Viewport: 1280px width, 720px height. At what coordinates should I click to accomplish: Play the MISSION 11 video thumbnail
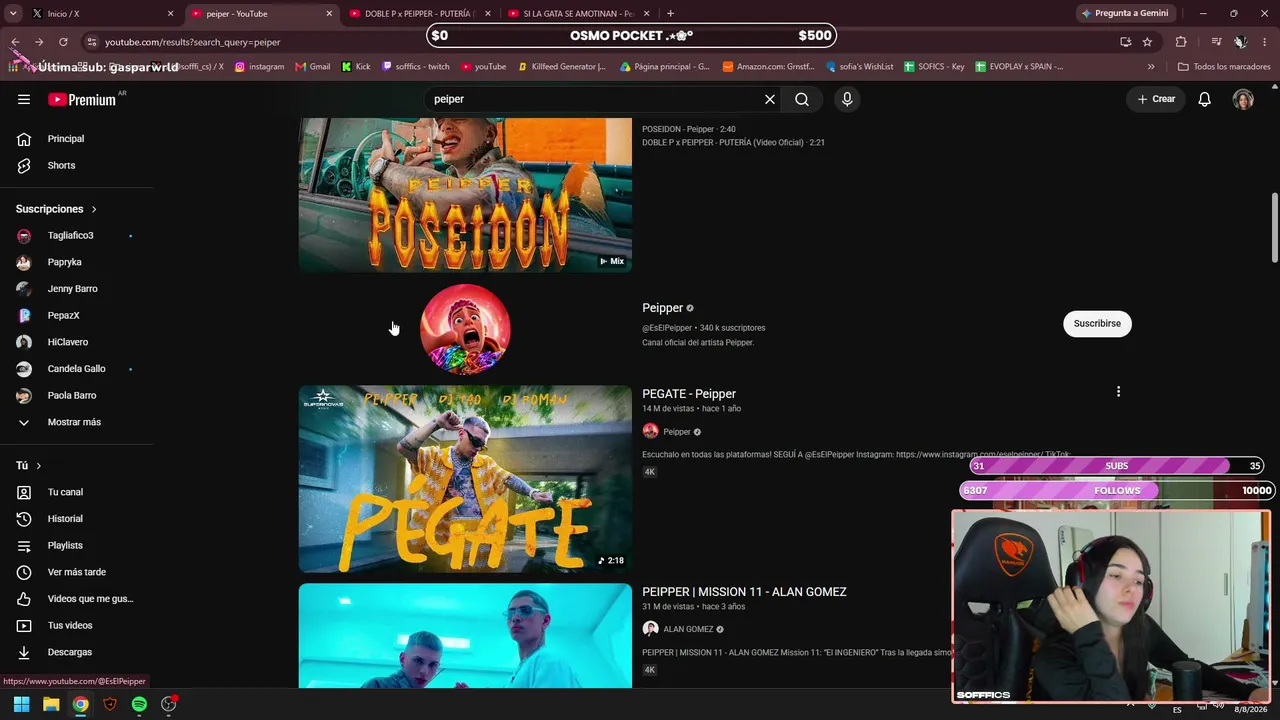(465, 636)
